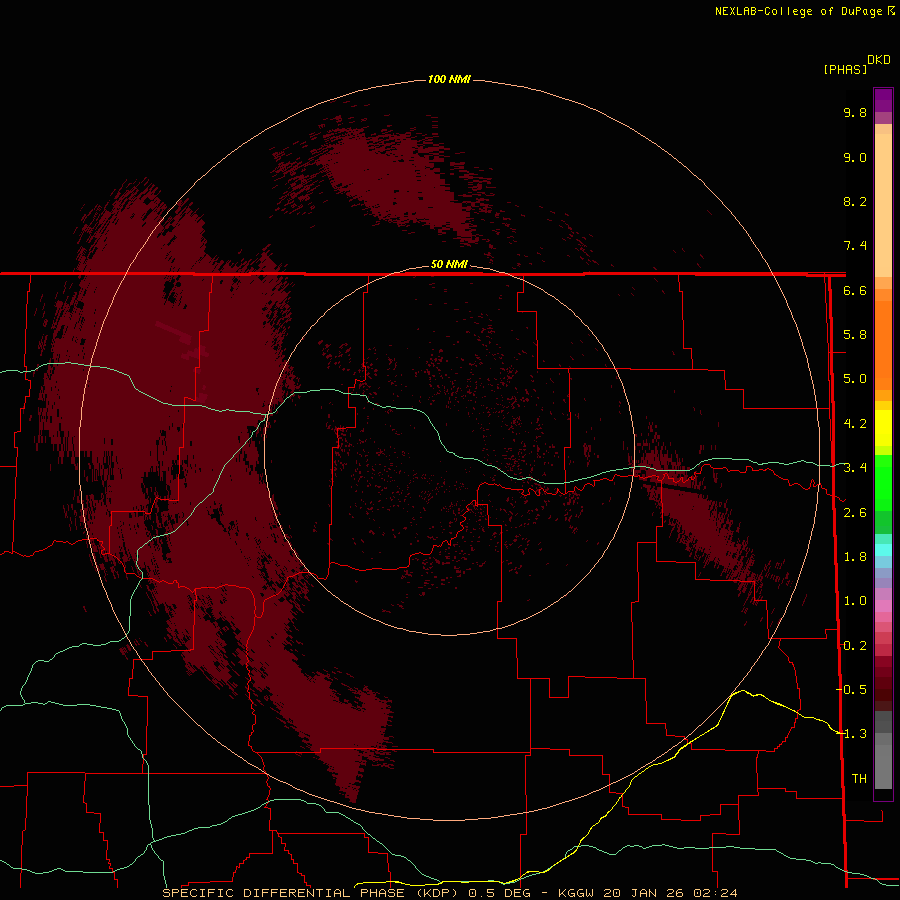Screen dimensions: 900x900
Task: Select the bright green color scale band
Action: click(x=883, y=482)
